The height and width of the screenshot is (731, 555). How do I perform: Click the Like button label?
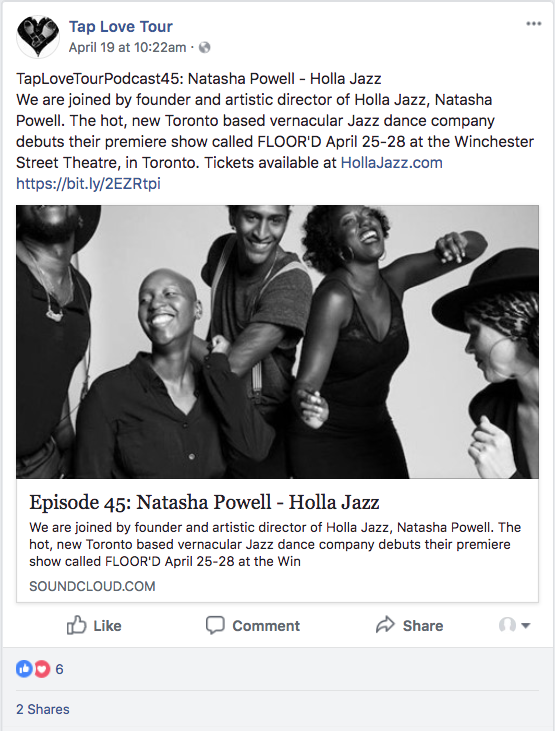(107, 626)
